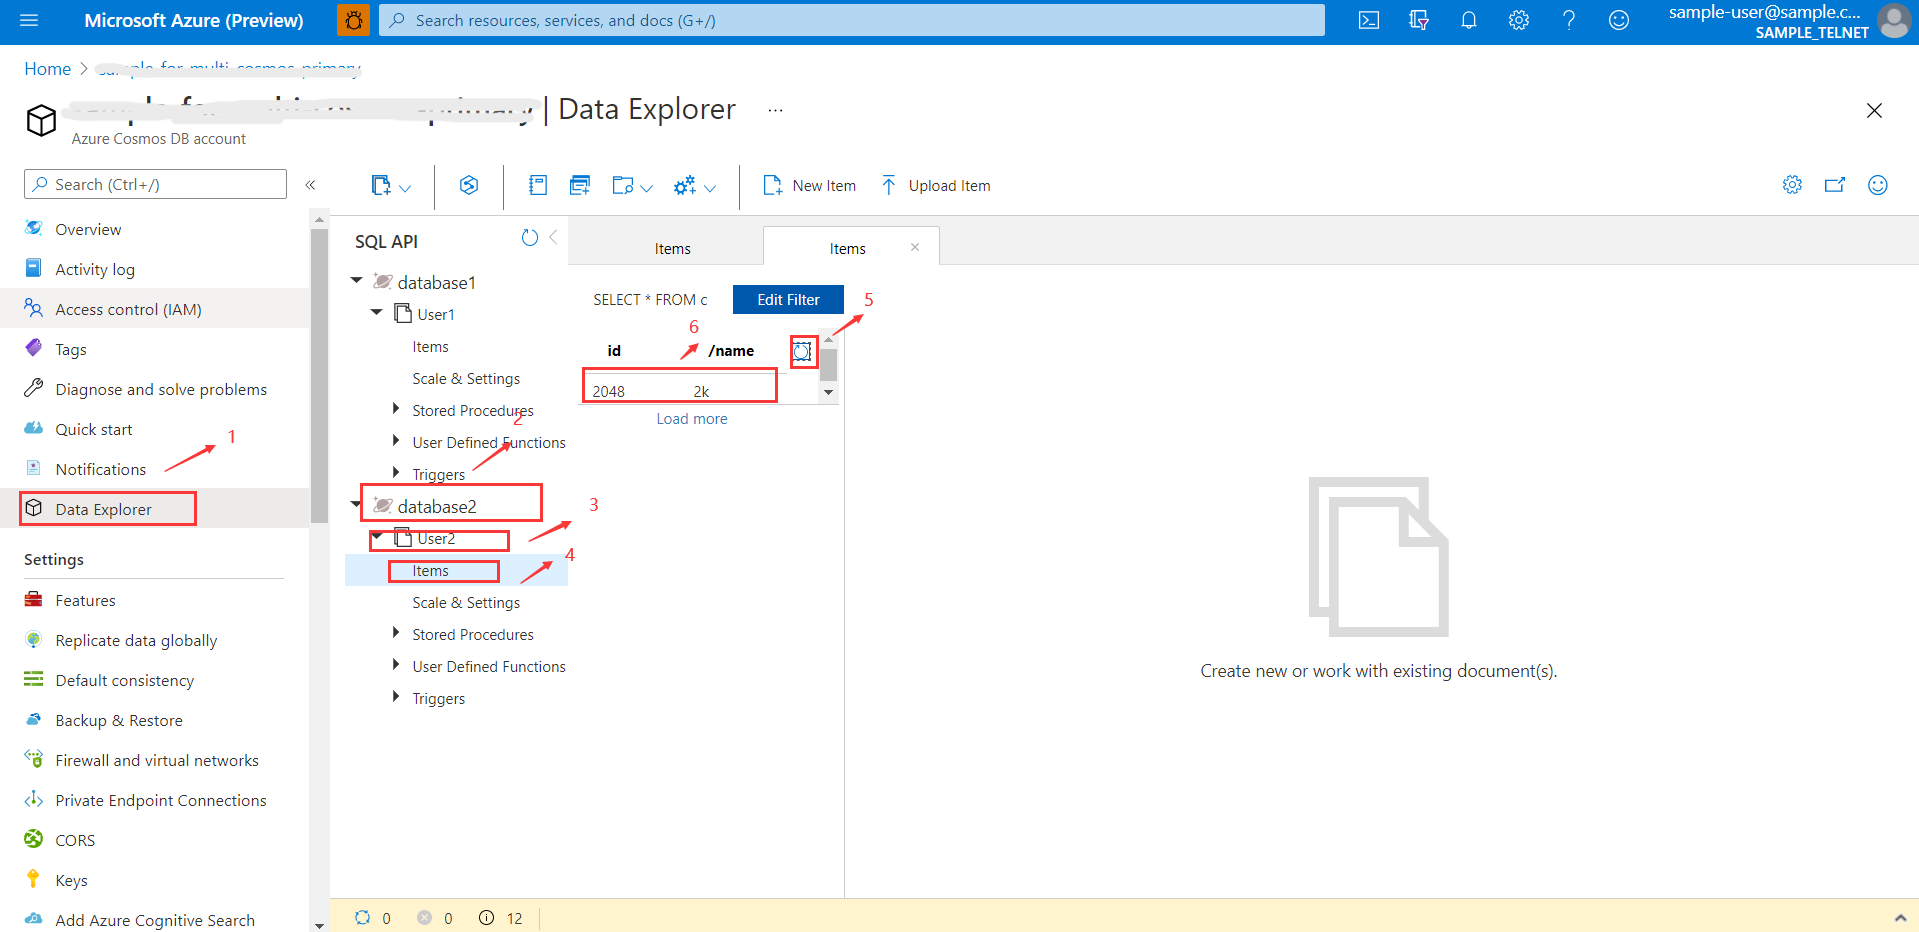Open the portal hamburger menu
Screen dimensions: 1919x932
click(29, 20)
